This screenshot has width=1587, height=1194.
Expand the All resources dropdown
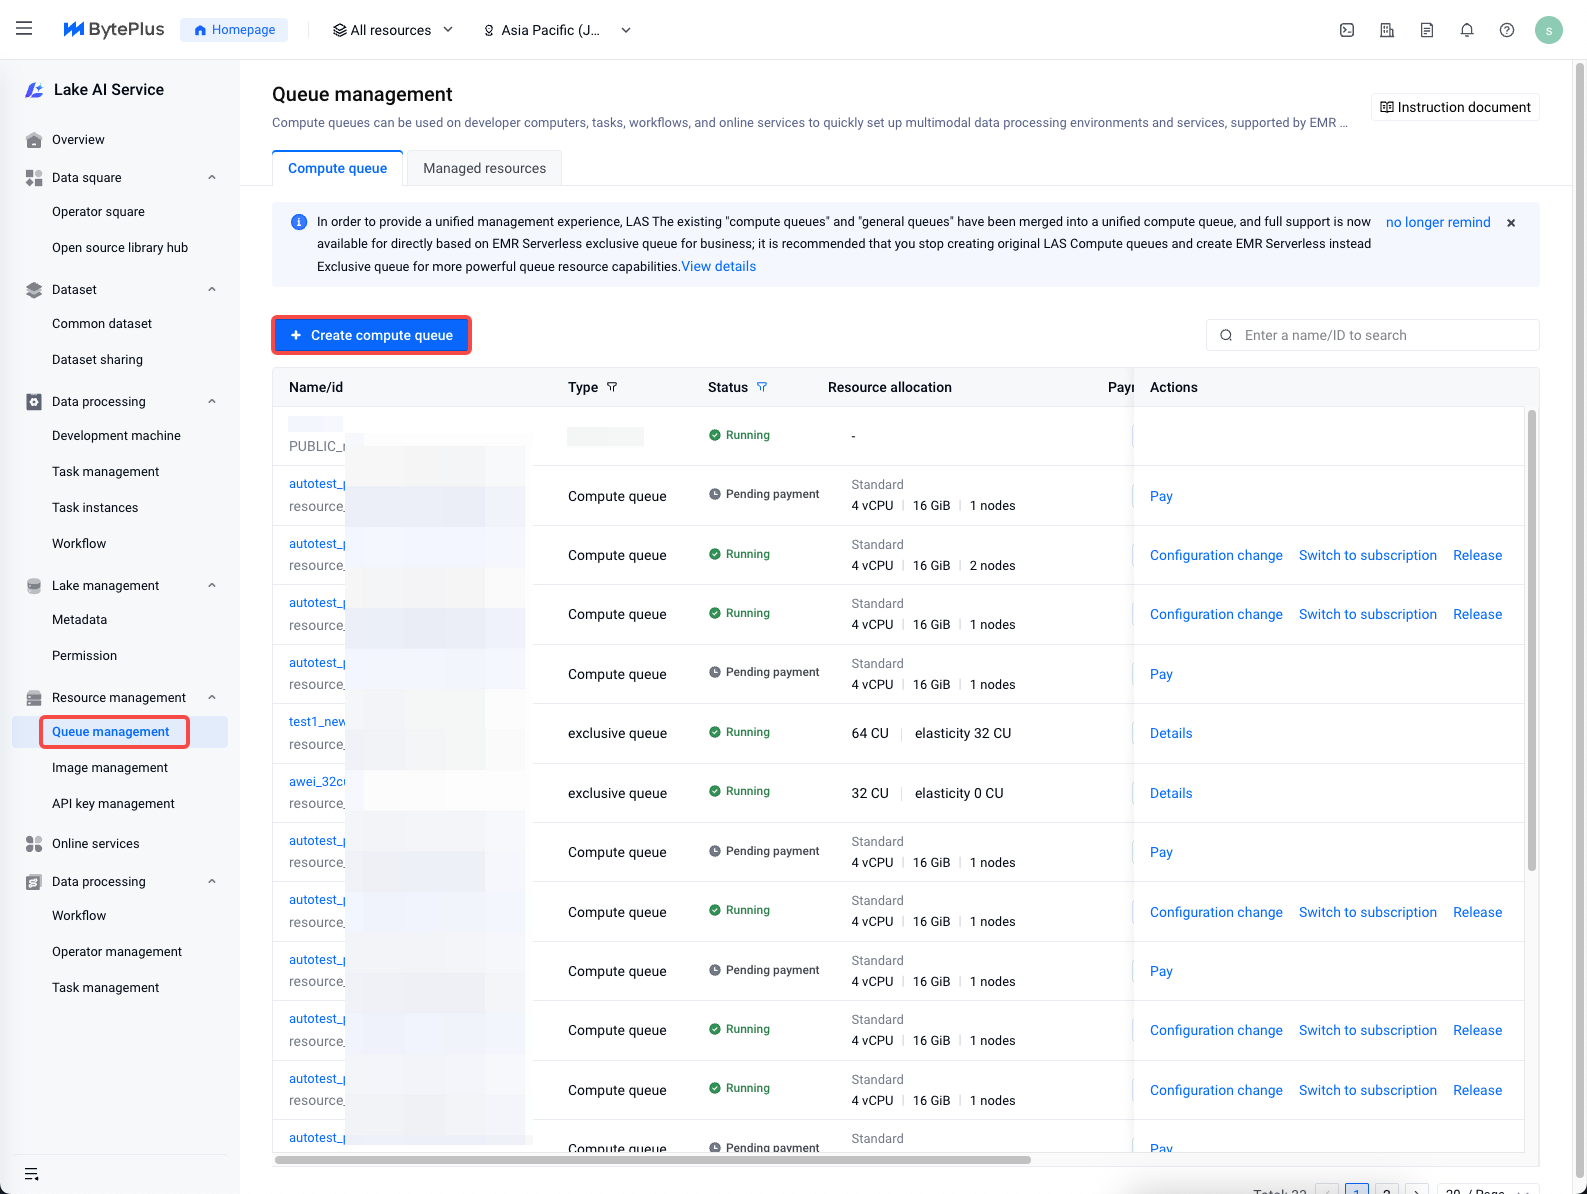click(392, 30)
